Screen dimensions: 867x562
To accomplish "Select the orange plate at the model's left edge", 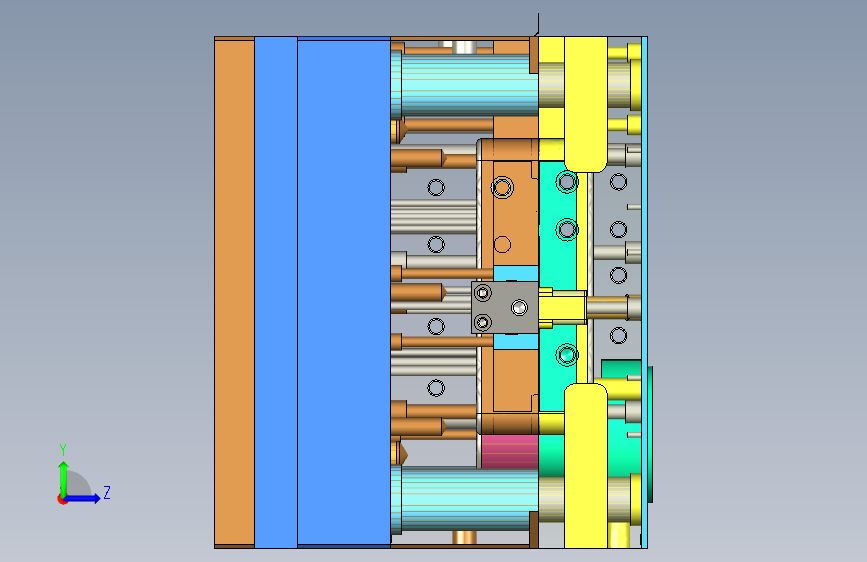I will coord(234,292).
